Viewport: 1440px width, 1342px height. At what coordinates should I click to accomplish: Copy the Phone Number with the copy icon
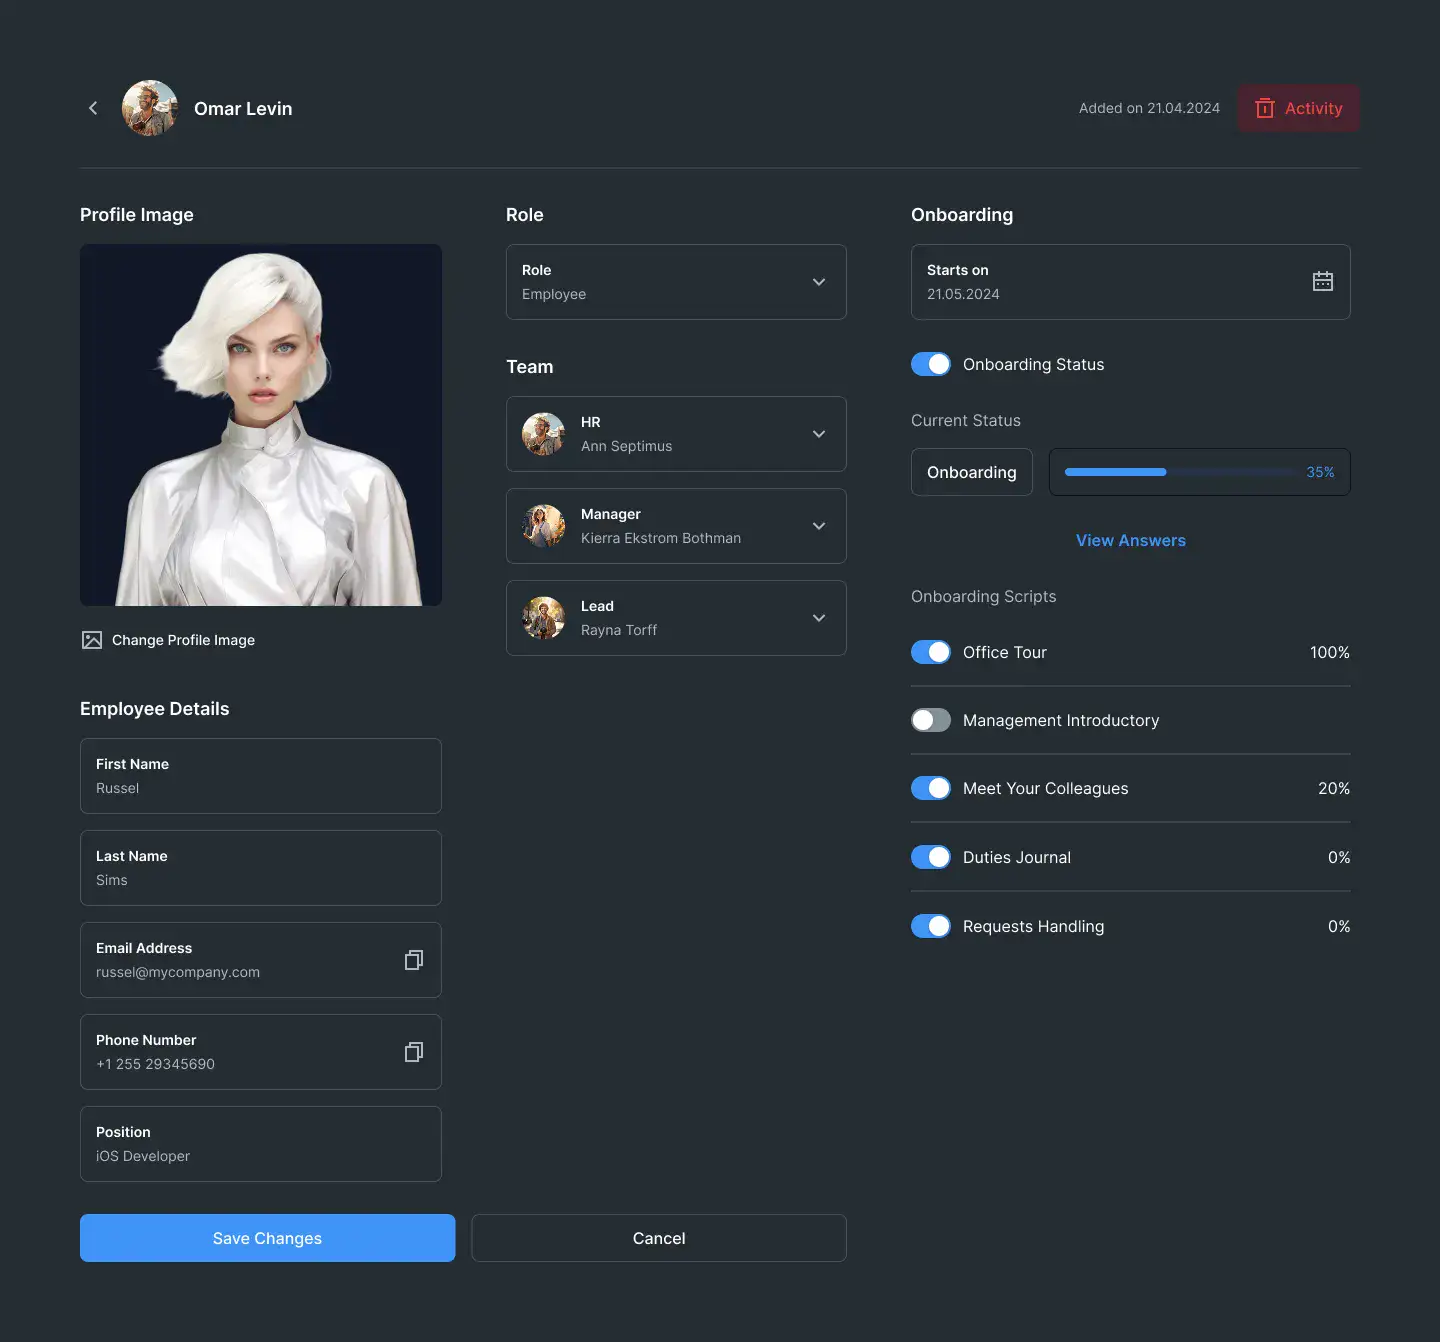pyautogui.click(x=414, y=1052)
